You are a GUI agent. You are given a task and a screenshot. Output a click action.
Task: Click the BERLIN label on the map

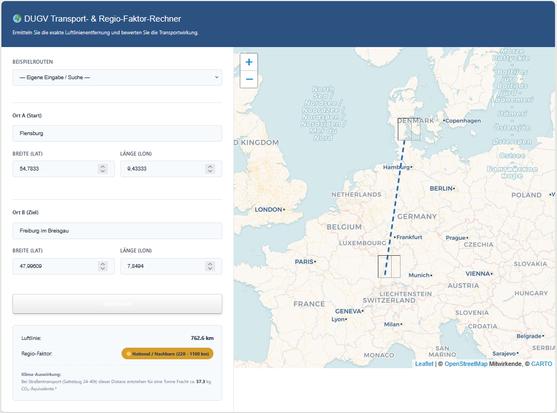[441, 188]
